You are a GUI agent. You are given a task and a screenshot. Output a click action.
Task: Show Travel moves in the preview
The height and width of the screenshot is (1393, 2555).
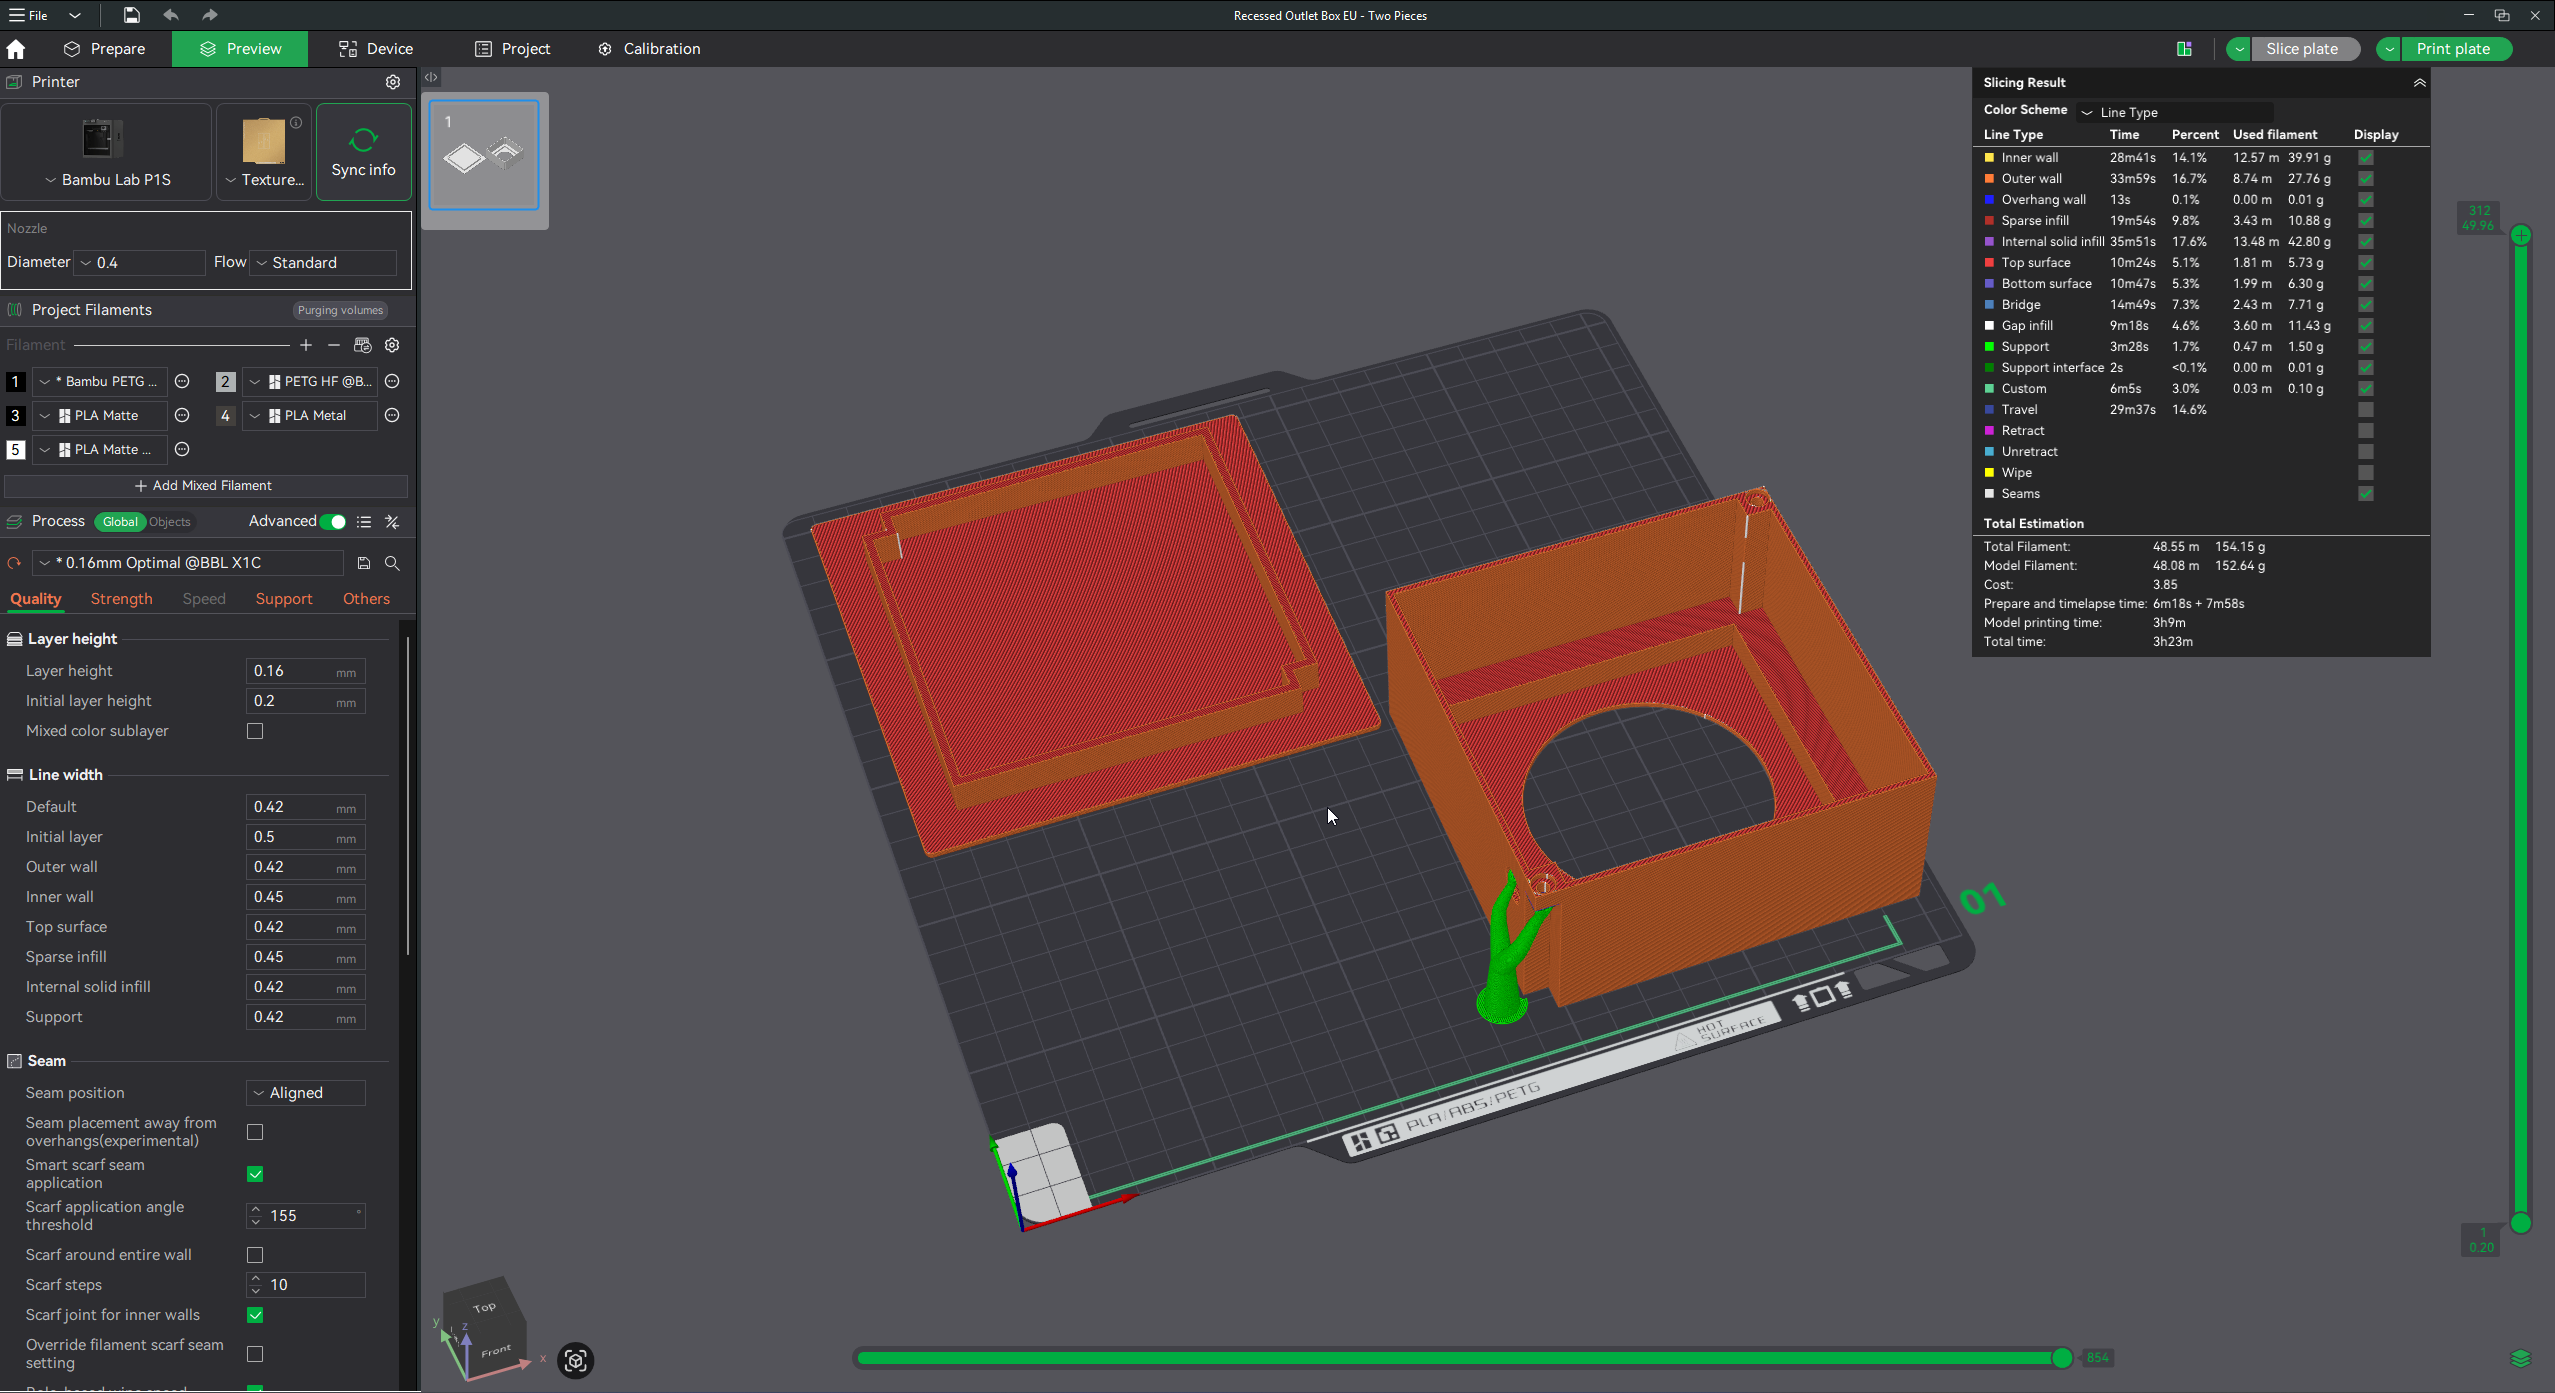click(x=2365, y=409)
